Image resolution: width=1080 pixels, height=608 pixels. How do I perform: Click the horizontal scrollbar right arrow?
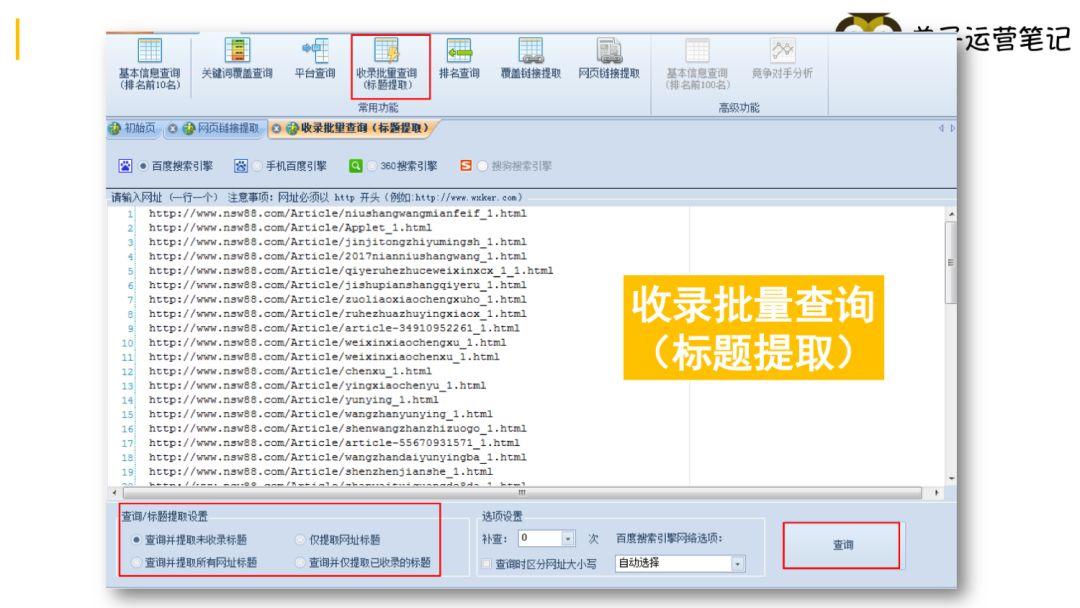click(937, 492)
